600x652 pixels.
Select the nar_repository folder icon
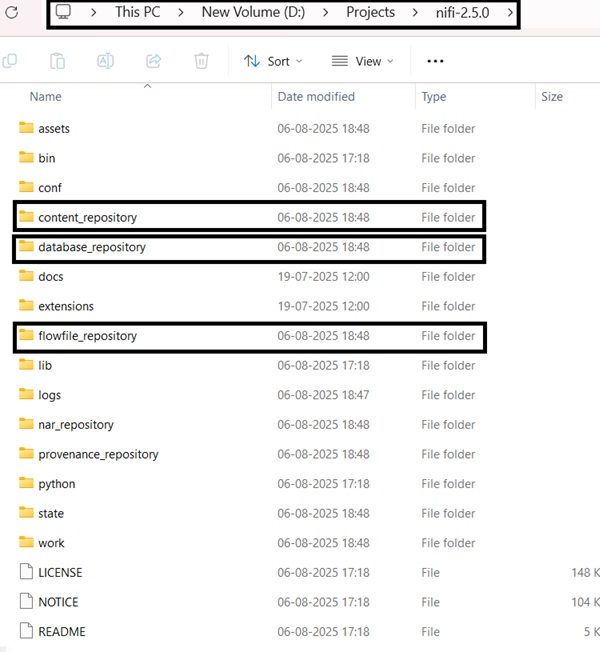click(x=26, y=424)
